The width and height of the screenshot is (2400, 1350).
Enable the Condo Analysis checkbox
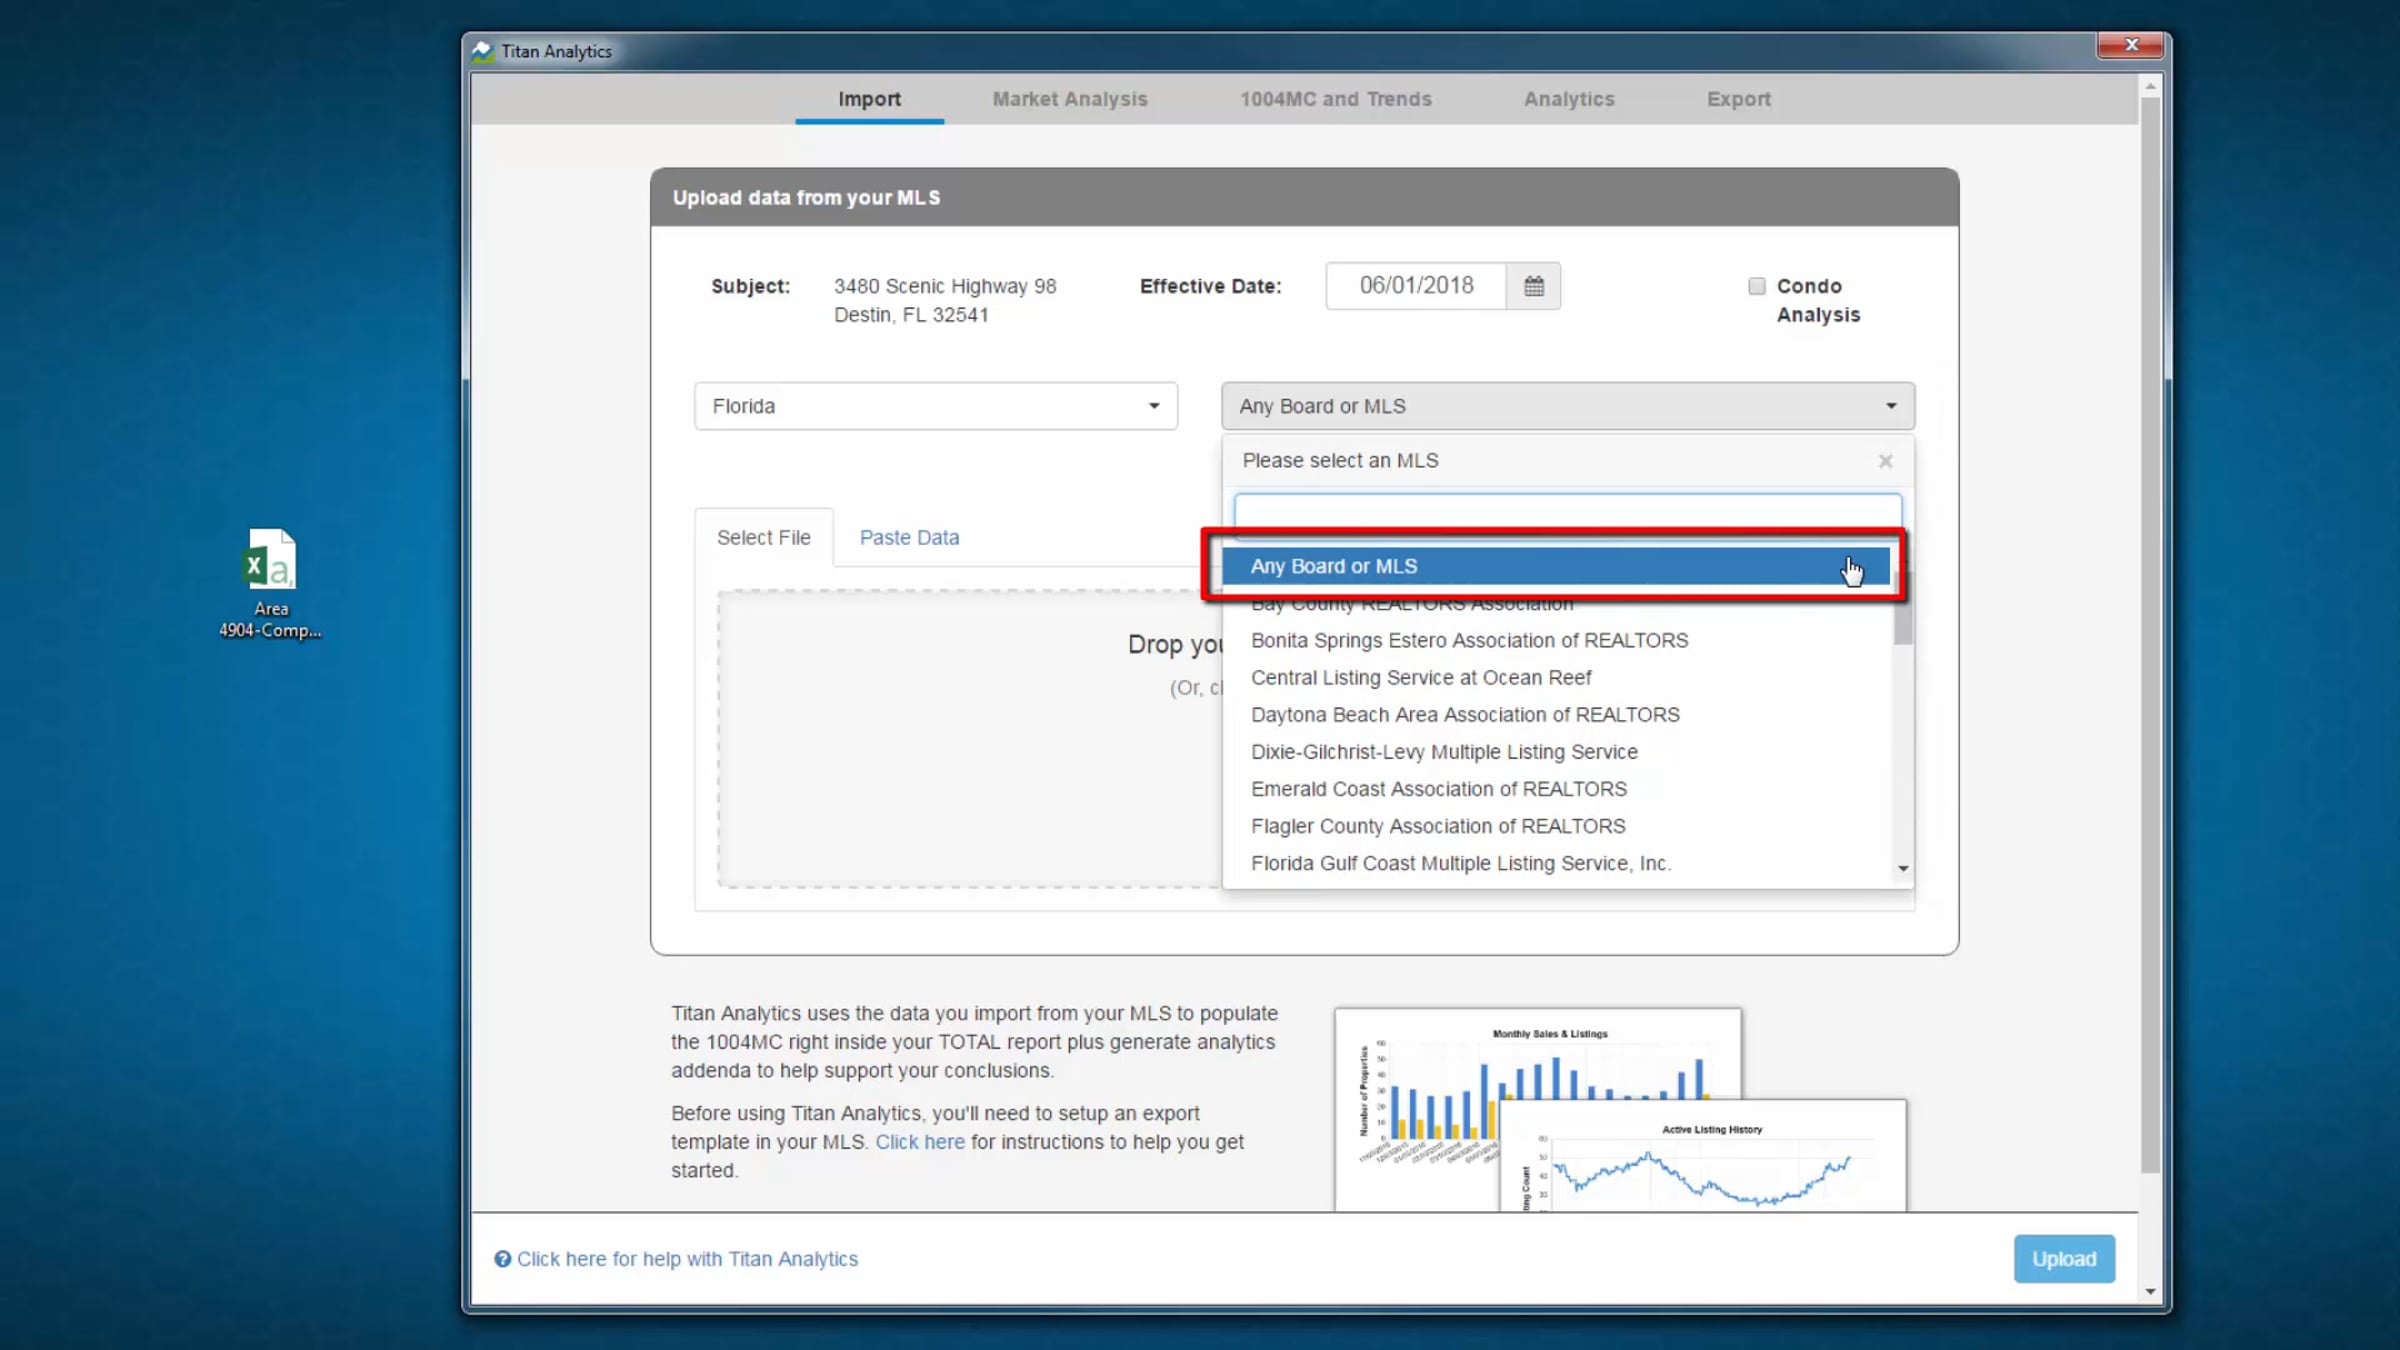coord(1757,286)
